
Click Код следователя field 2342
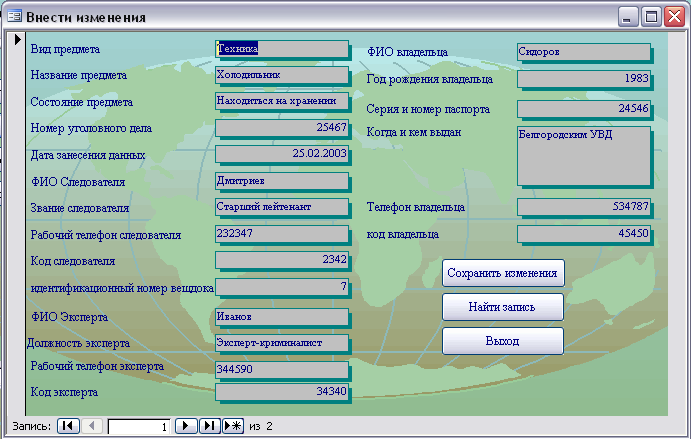(x=282, y=260)
